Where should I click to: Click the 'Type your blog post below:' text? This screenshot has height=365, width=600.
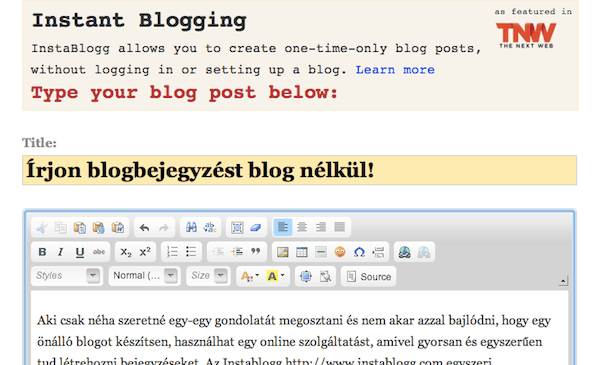point(184,92)
